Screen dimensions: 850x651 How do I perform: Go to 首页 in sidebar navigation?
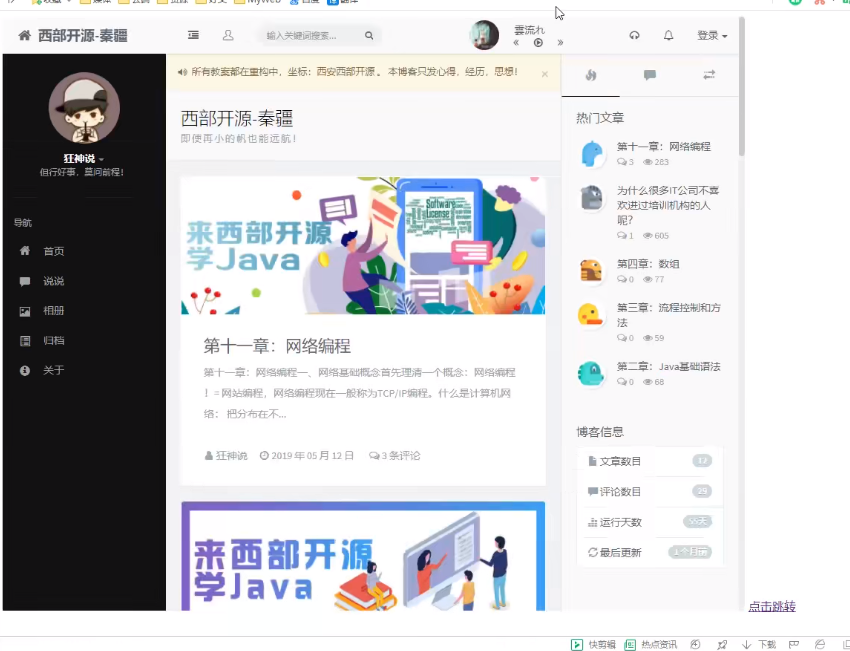point(54,251)
